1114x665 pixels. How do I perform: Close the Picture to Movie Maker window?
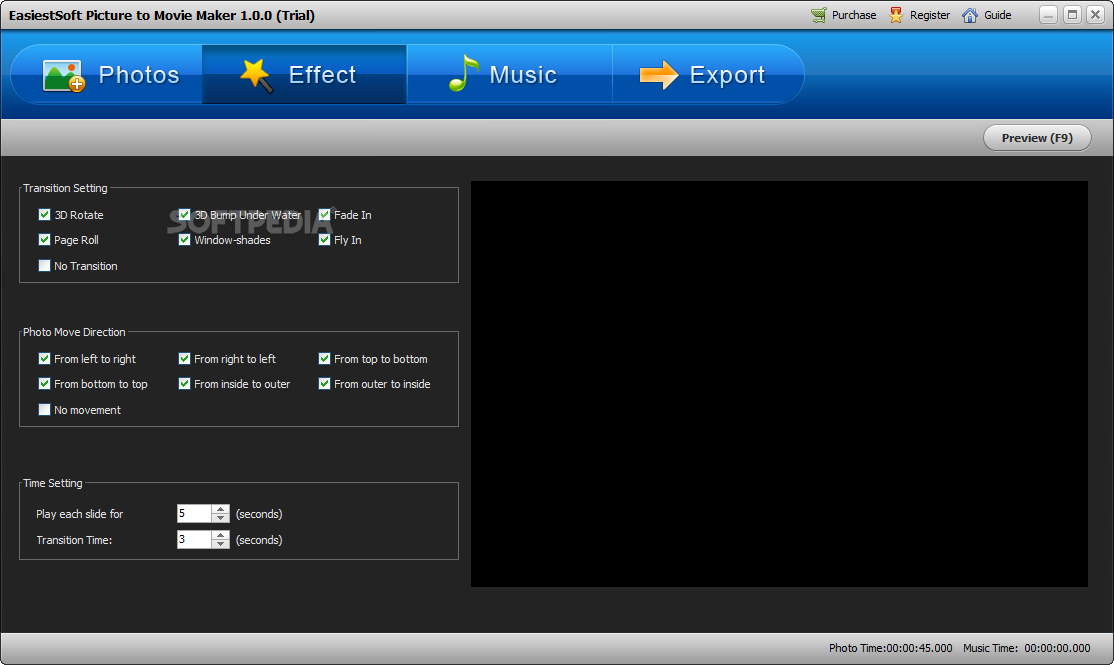coord(1095,15)
